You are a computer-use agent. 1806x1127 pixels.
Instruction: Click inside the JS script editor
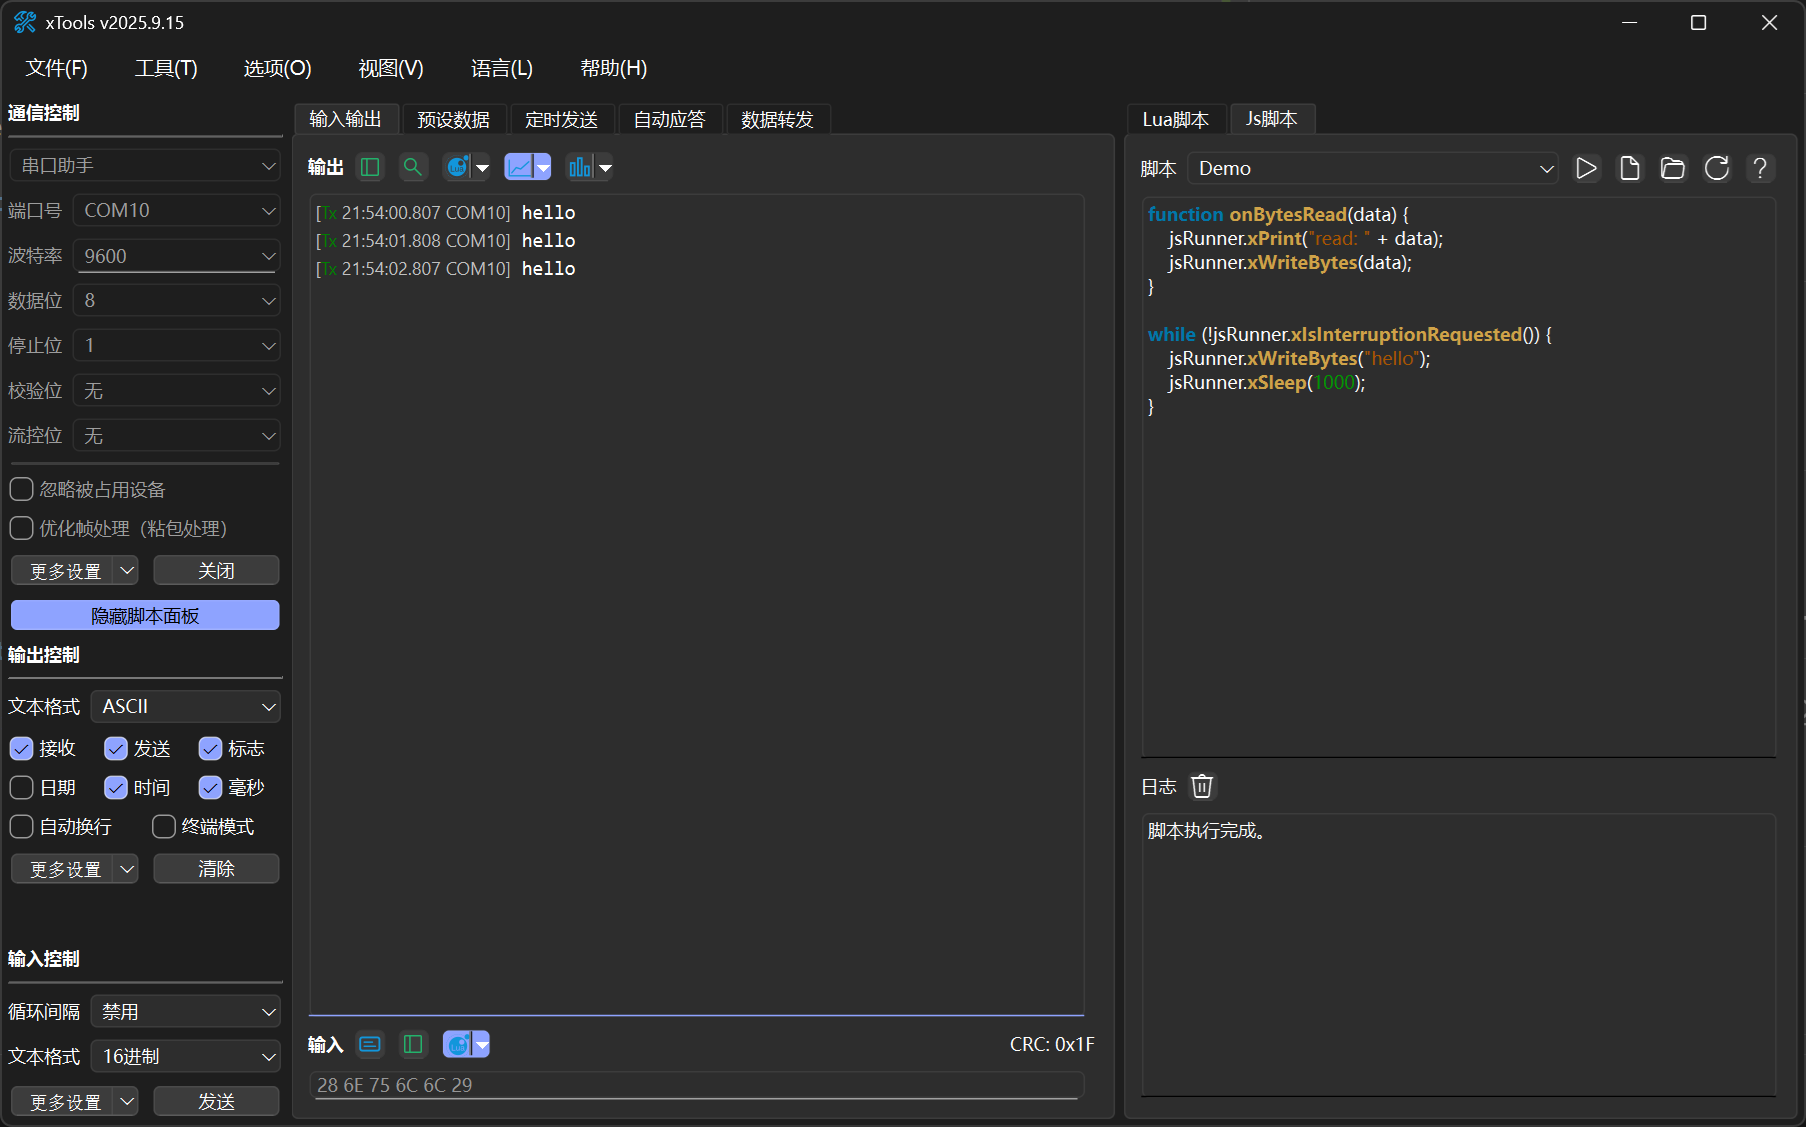(1459, 477)
